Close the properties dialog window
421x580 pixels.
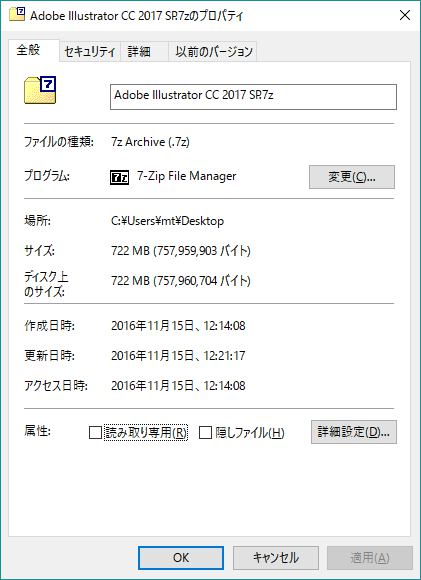[405, 15]
